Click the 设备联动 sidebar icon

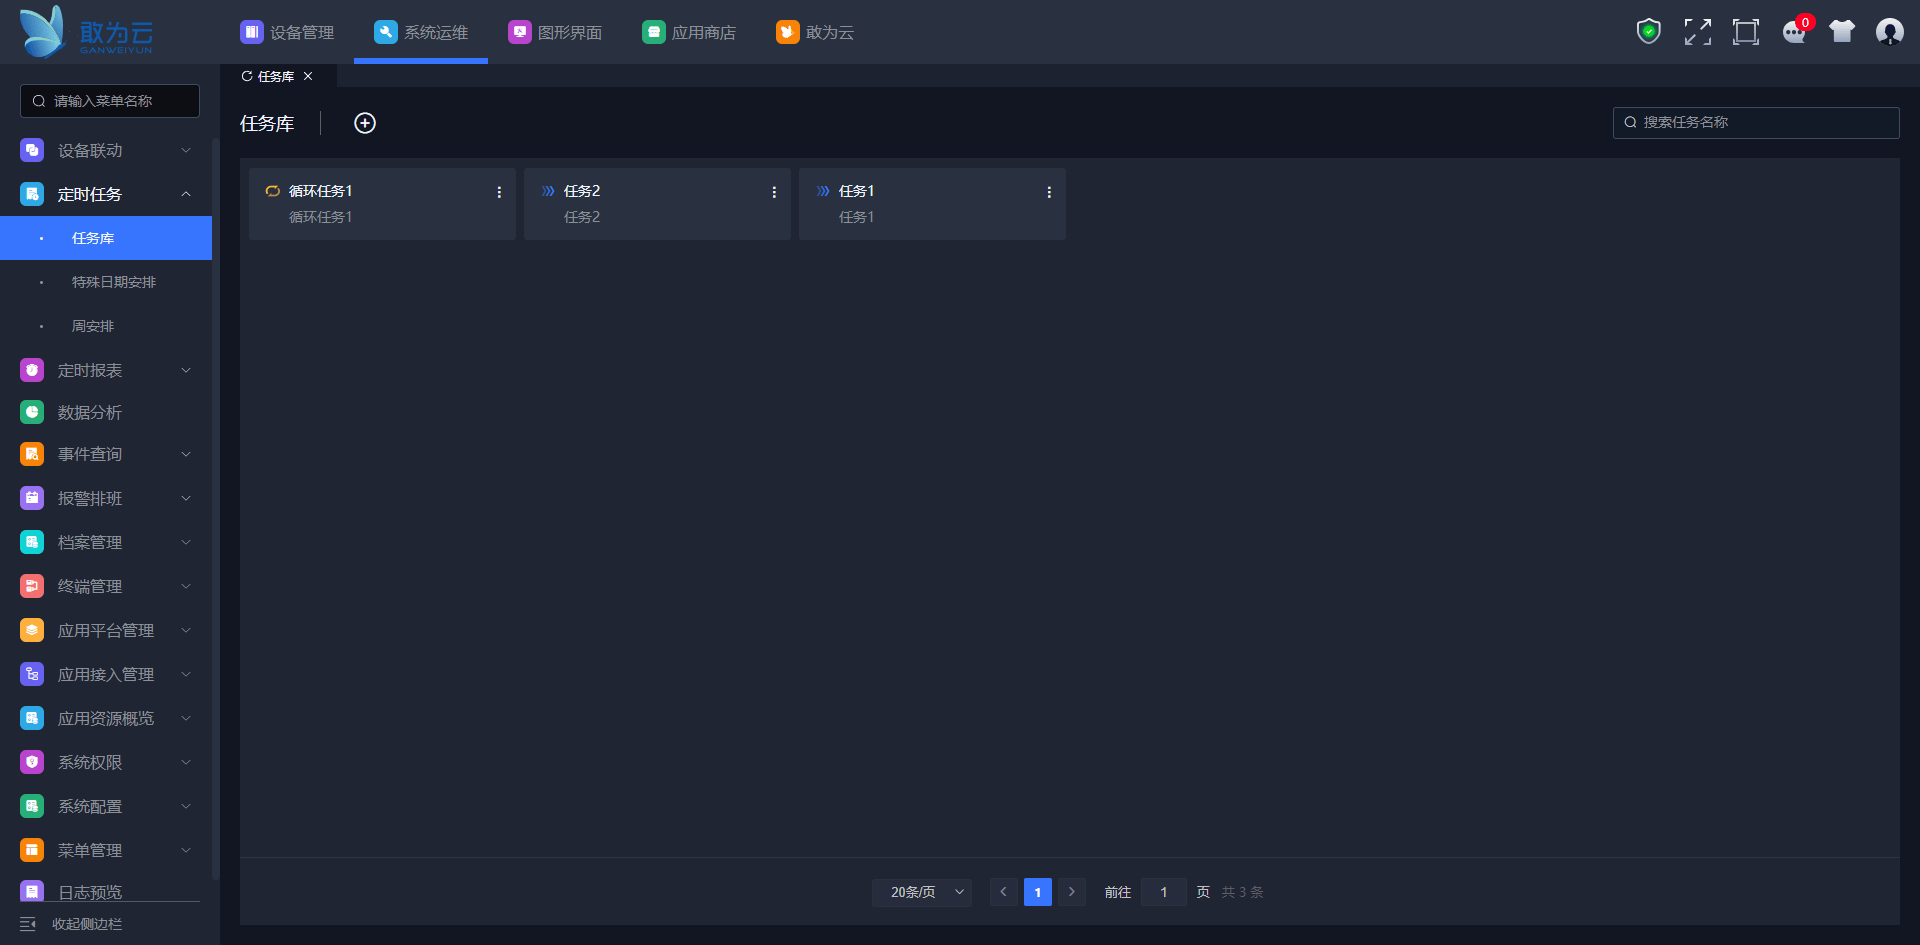coord(32,150)
